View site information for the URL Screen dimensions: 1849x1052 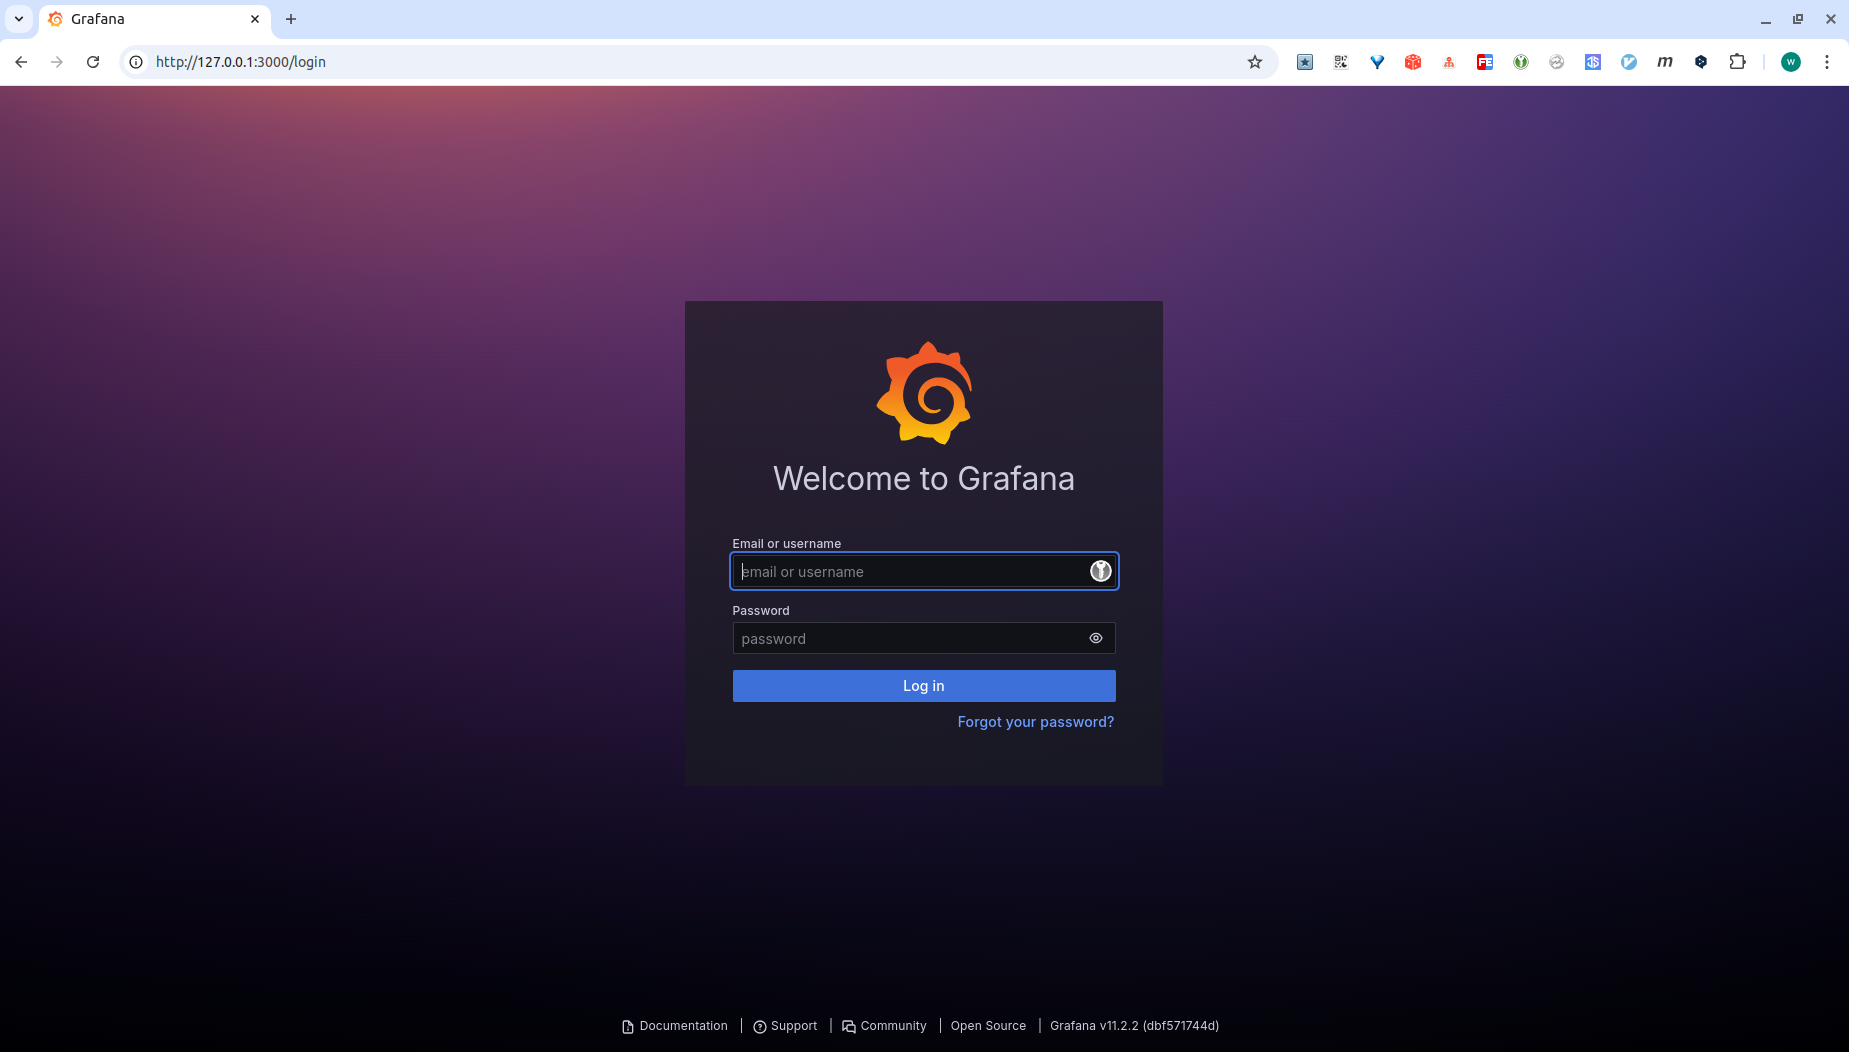point(136,62)
